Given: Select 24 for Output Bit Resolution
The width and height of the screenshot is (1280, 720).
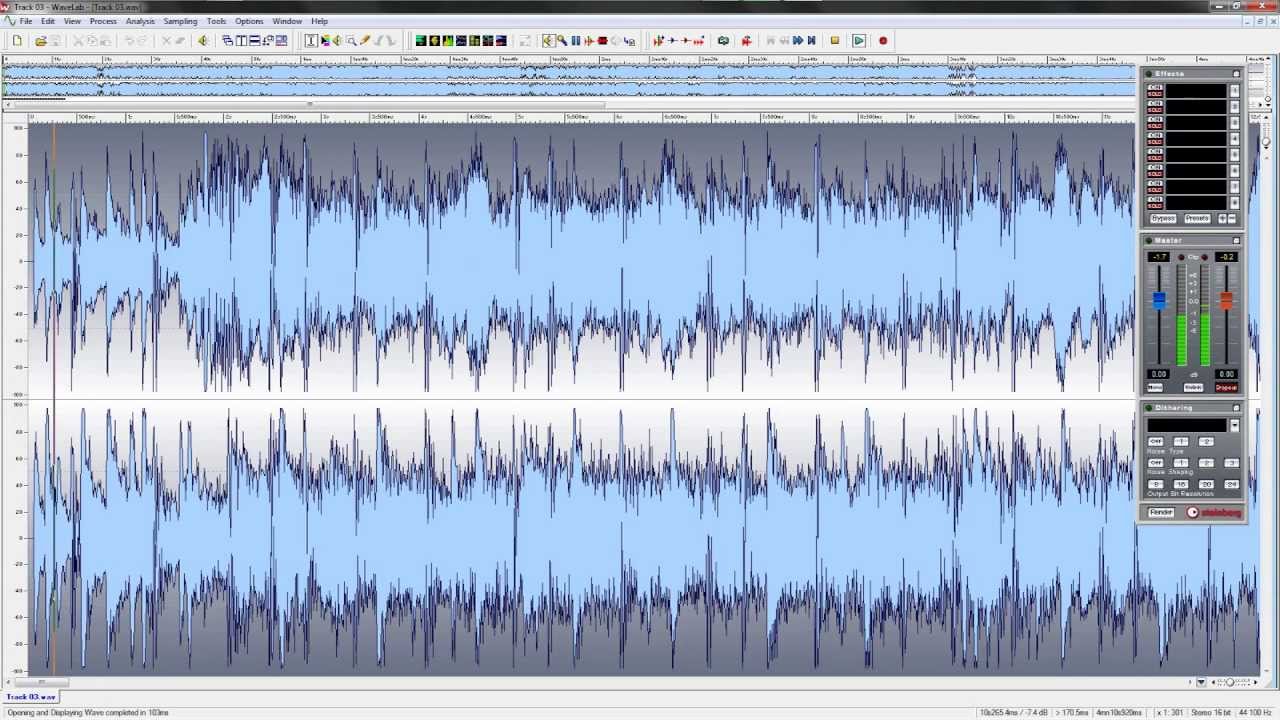Looking at the screenshot, I should click(x=1231, y=484).
